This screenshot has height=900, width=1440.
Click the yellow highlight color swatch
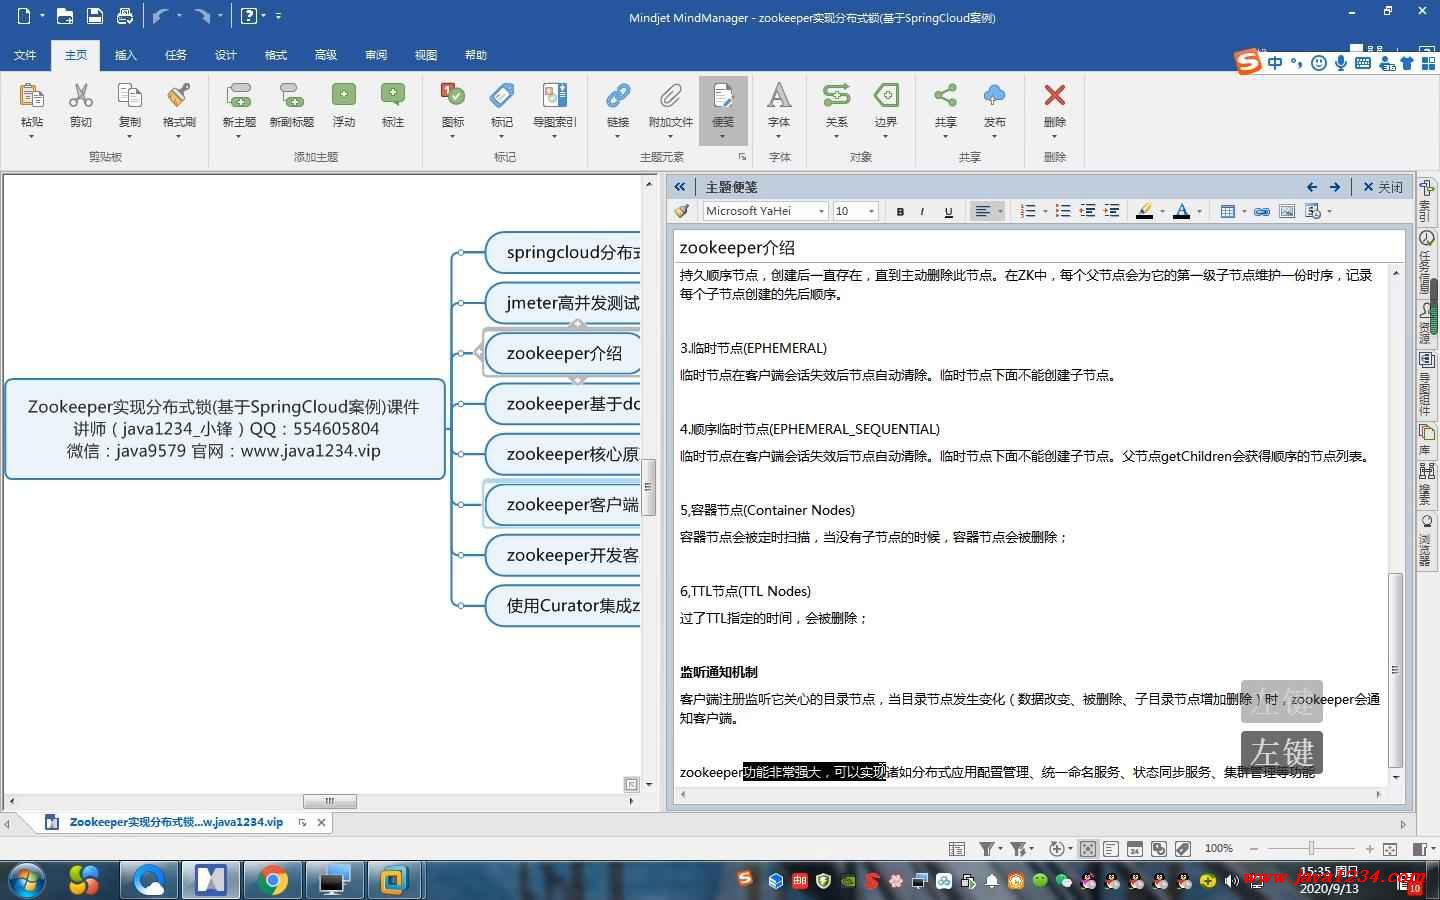tap(1145, 211)
